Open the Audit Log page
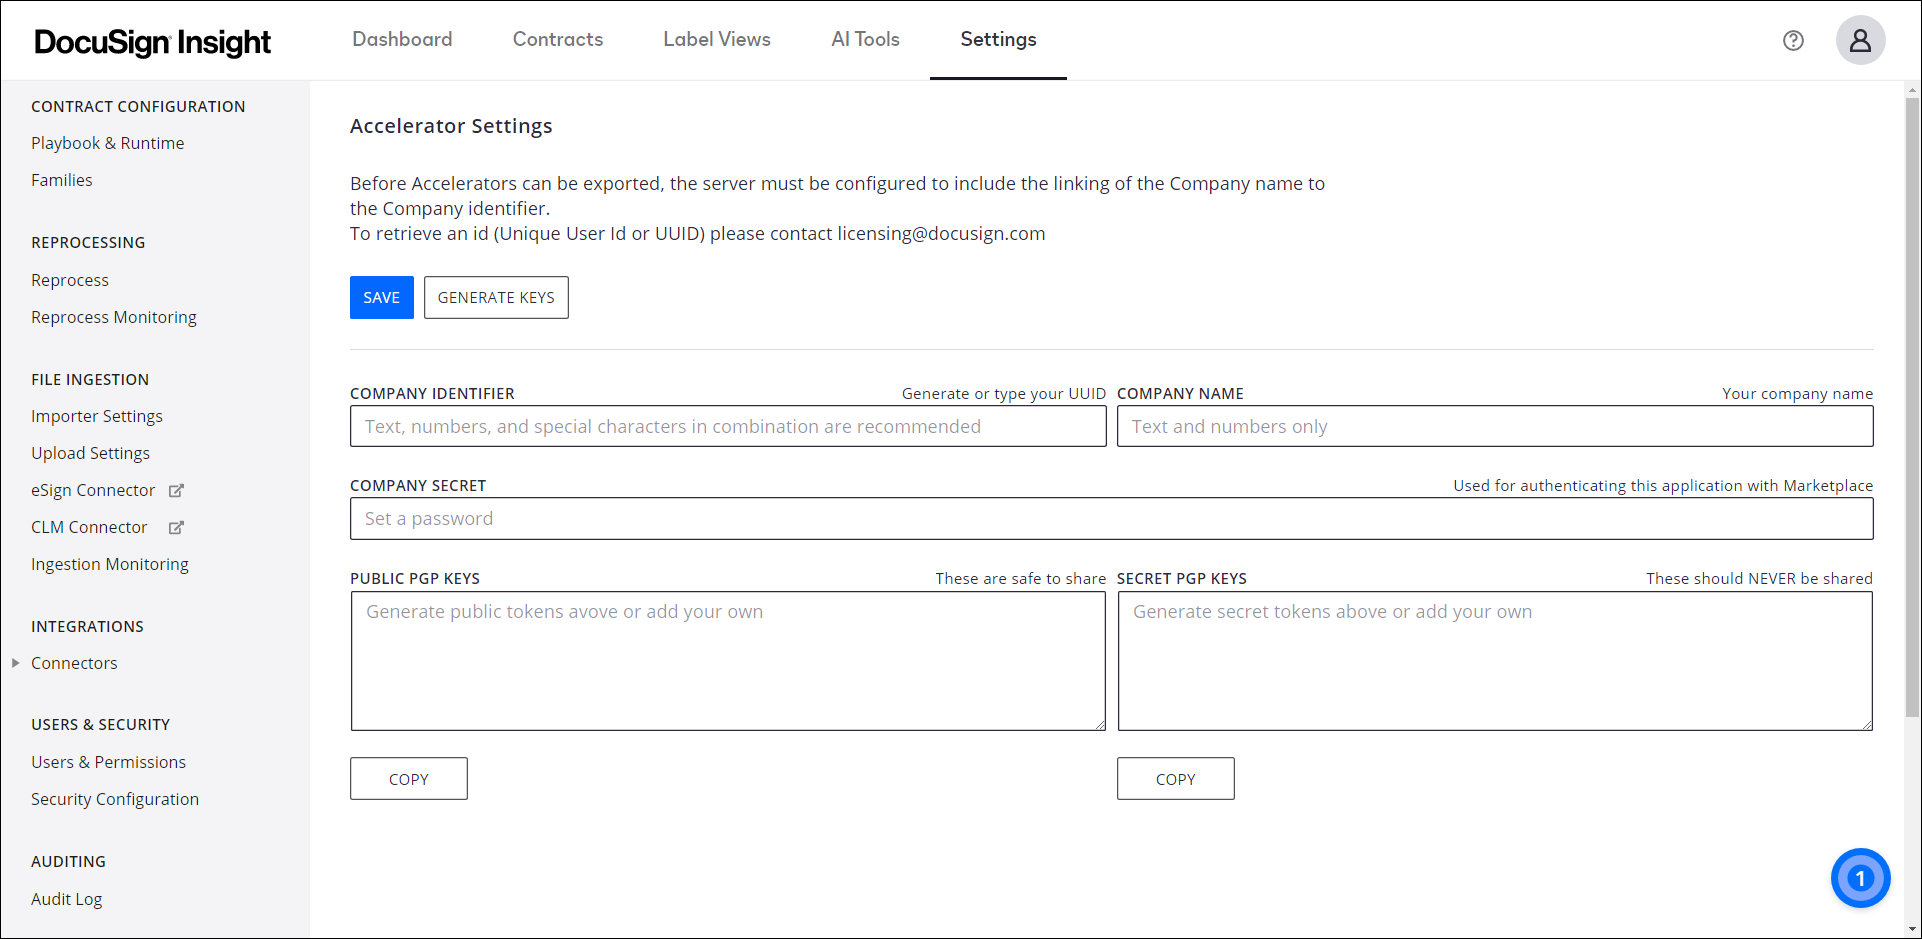1922x939 pixels. click(x=66, y=898)
